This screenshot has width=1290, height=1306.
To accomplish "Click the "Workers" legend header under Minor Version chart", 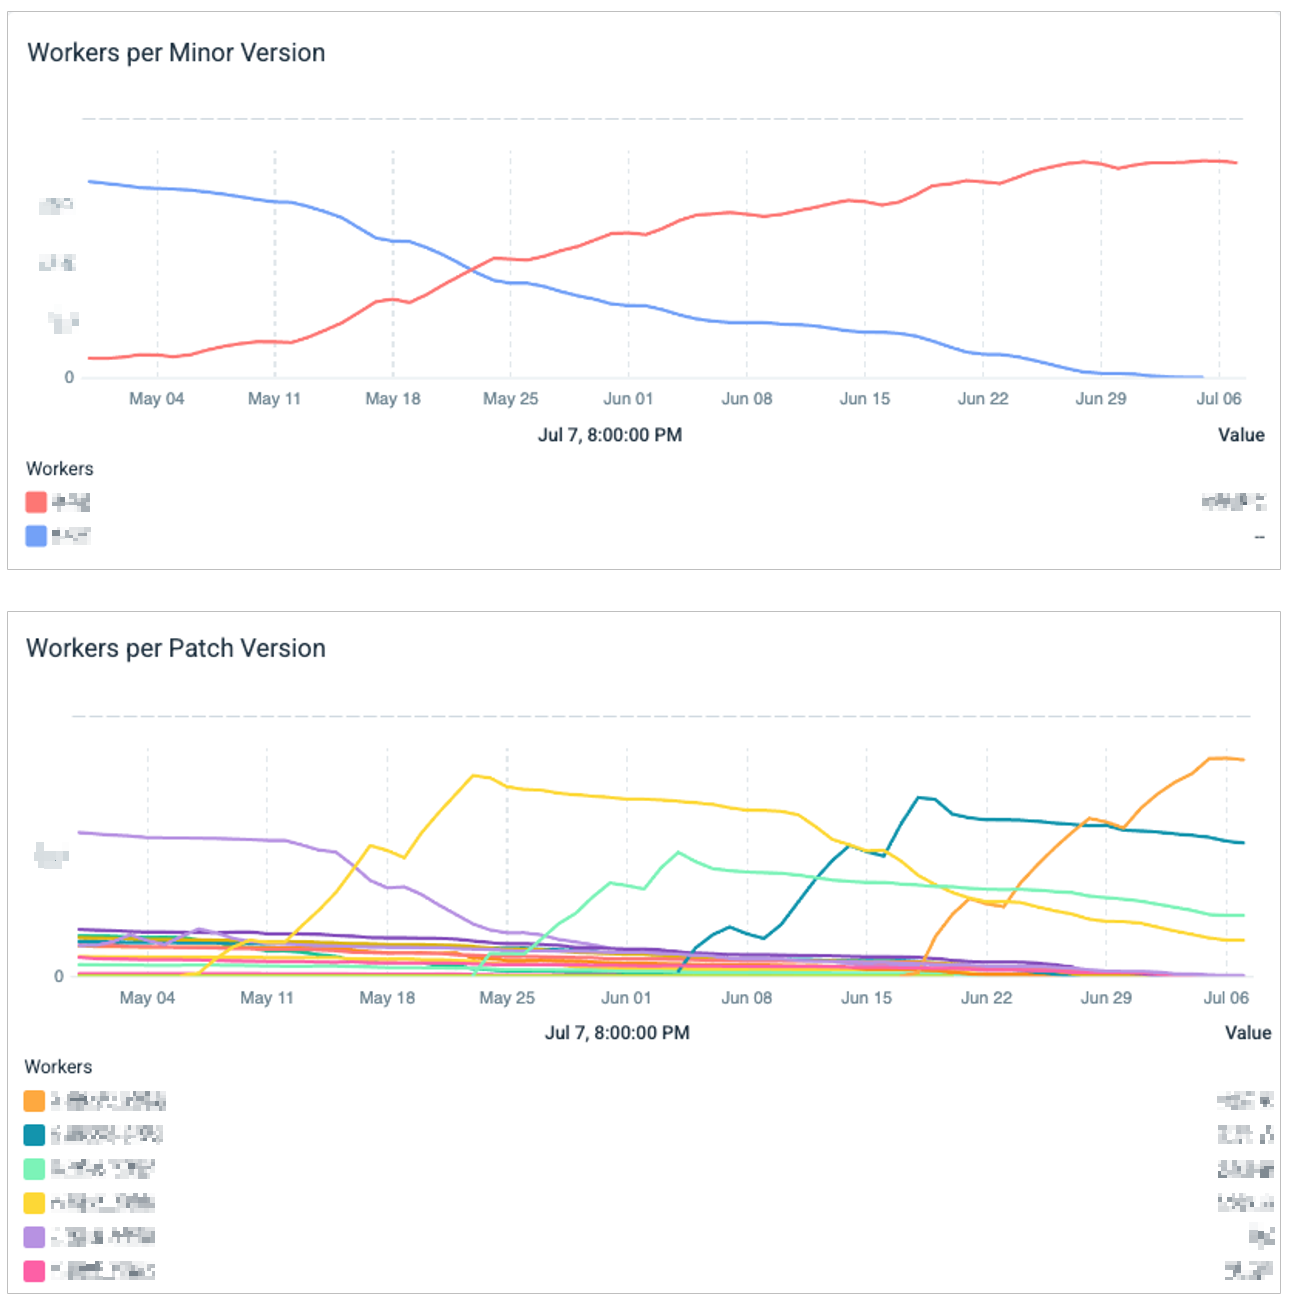I will click(60, 469).
